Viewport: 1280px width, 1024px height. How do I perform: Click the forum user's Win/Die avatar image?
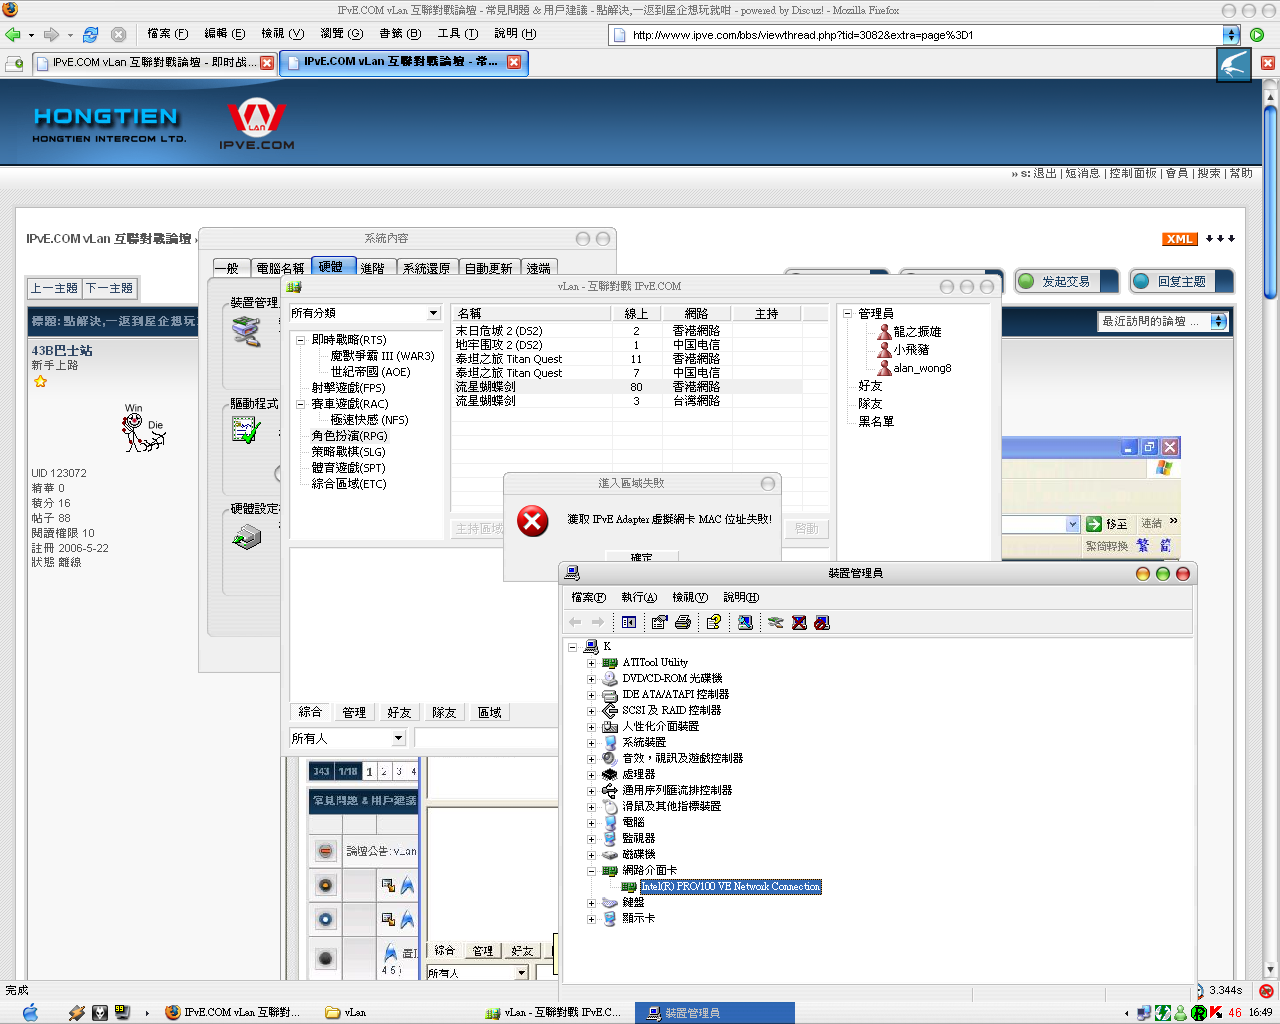click(143, 428)
